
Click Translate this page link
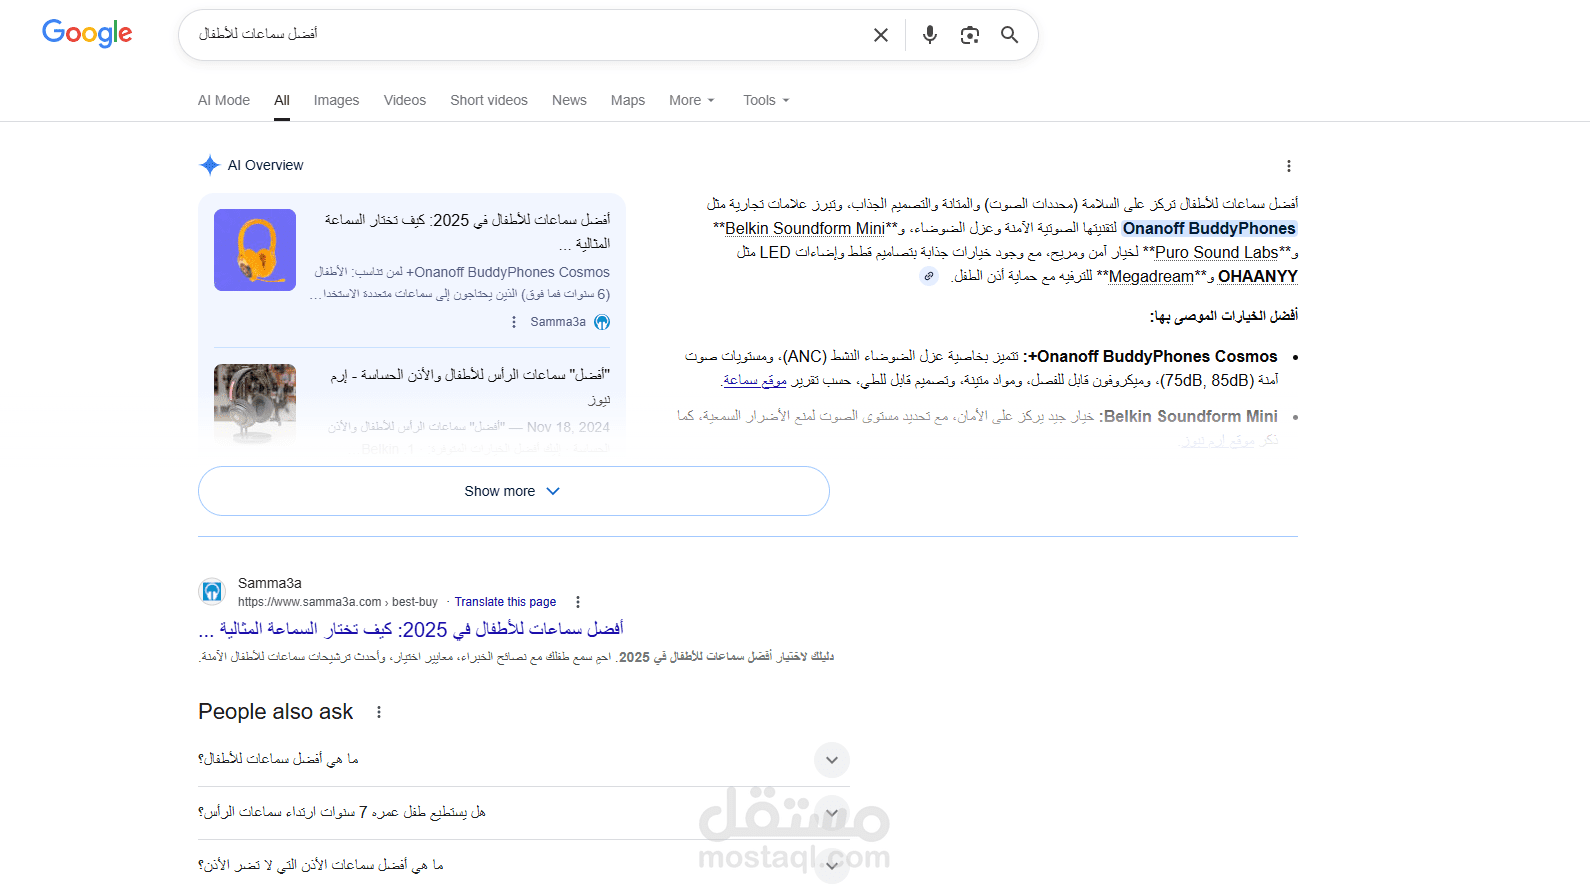[505, 602]
